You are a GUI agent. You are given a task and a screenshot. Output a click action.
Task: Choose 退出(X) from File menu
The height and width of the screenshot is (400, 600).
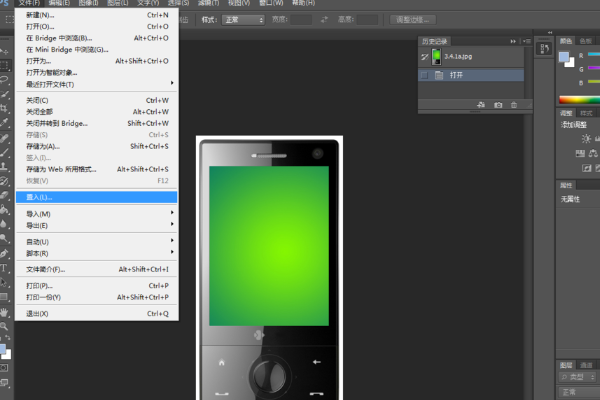(x=97, y=313)
